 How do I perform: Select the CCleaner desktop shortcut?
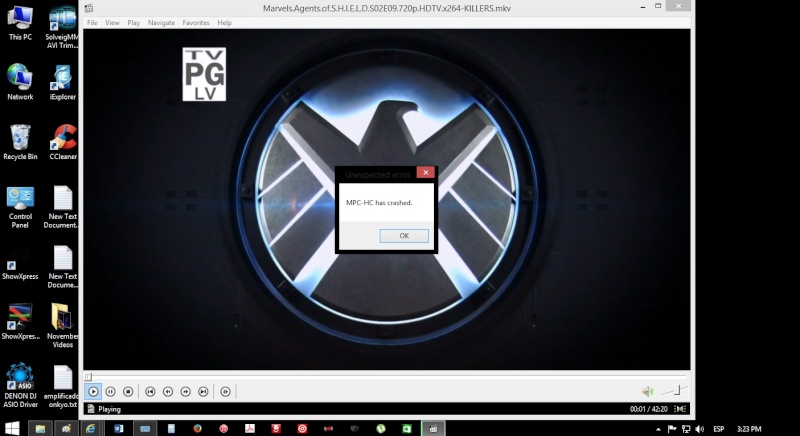[63, 142]
